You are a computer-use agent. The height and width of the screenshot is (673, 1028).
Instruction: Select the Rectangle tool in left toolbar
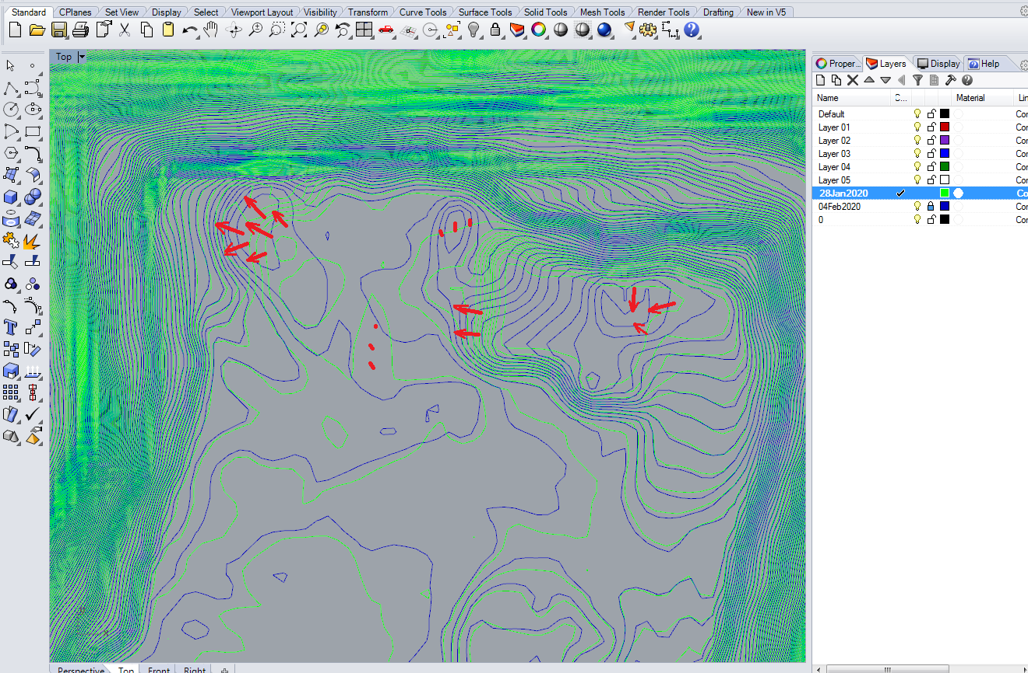pyautogui.click(x=33, y=132)
